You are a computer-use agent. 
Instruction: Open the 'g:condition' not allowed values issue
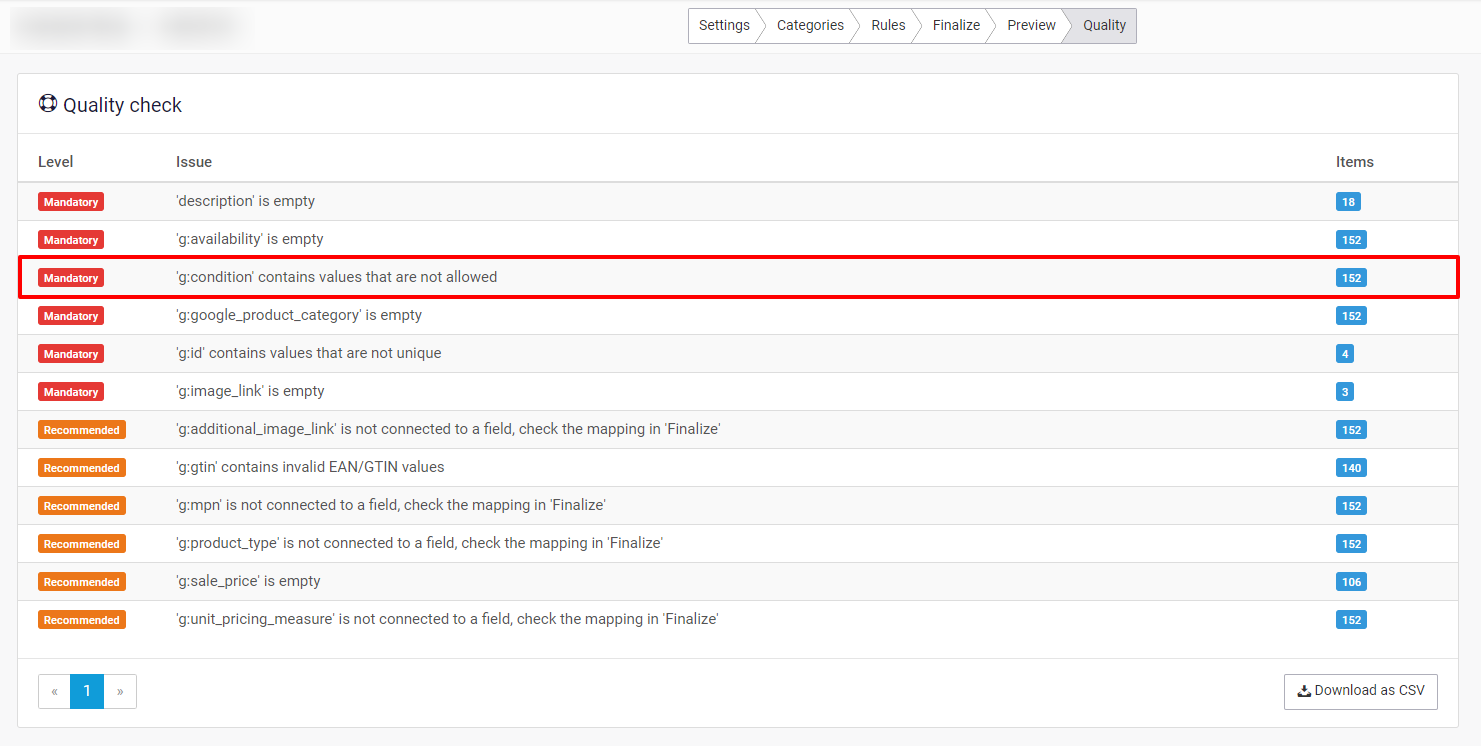coord(336,277)
